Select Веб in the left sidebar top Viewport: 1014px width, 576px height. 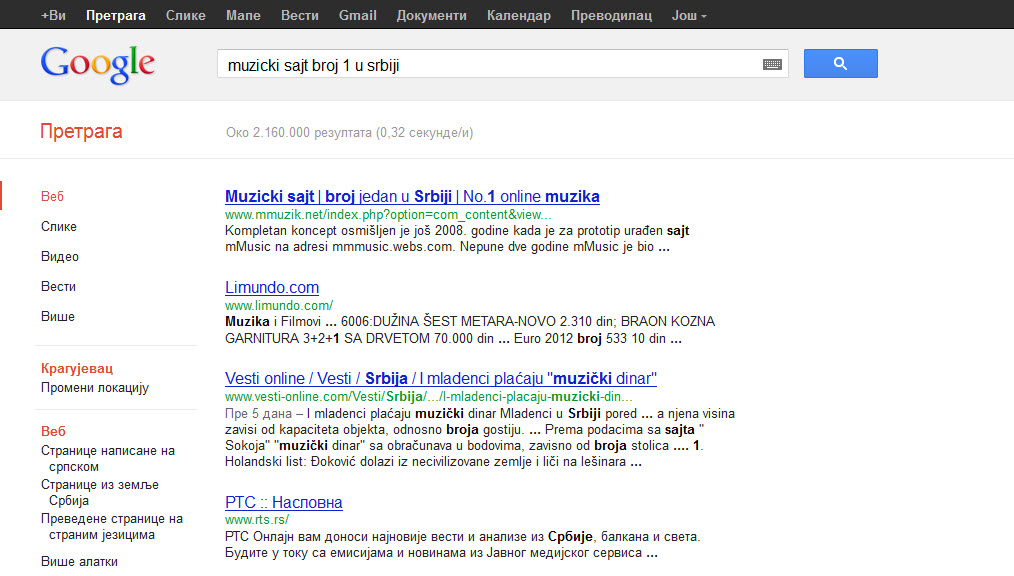(52, 196)
